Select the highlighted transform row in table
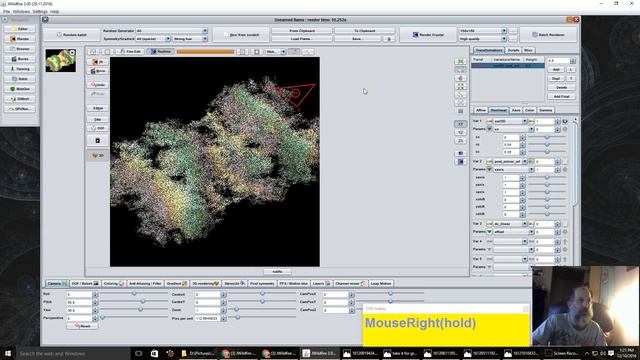Screen dimensions: 640x360 (x=508, y=65)
